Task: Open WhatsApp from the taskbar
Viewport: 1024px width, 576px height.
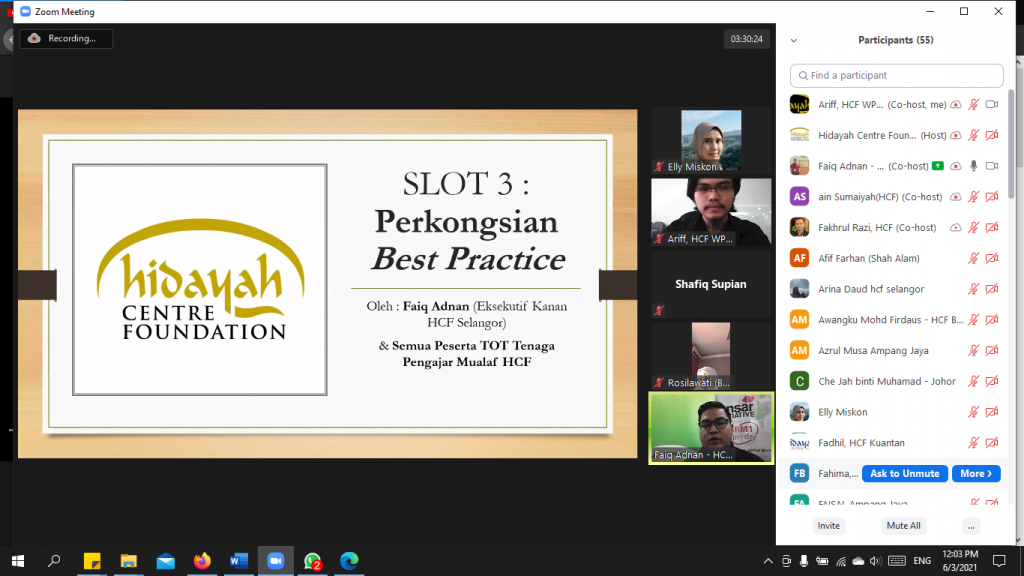Action: tap(312, 561)
